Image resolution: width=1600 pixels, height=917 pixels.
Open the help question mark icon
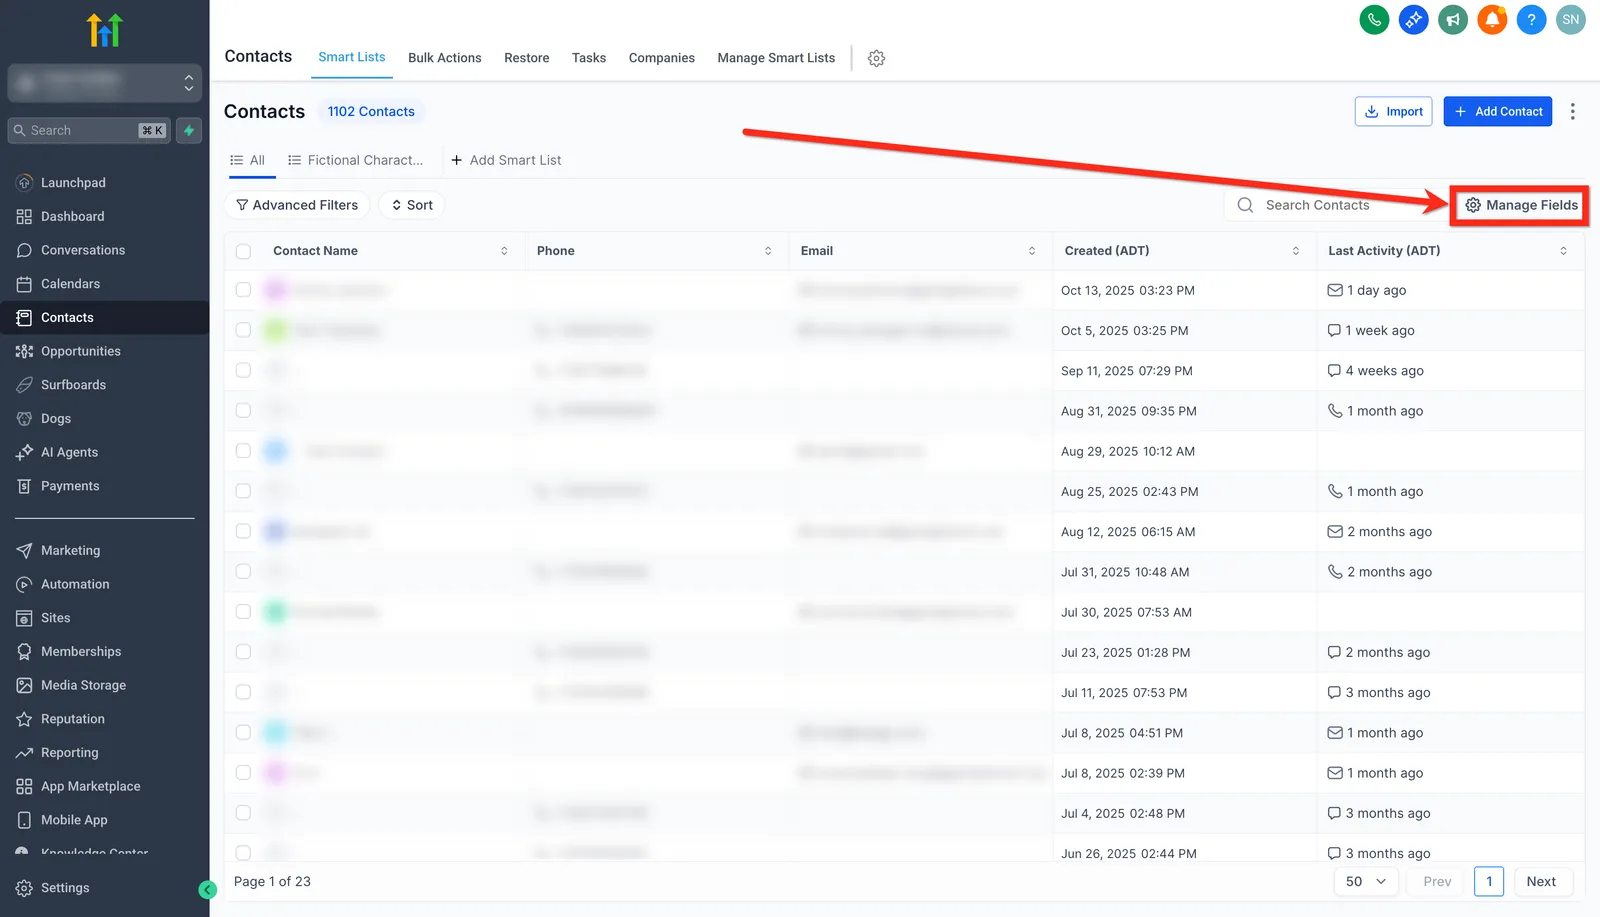click(x=1531, y=19)
